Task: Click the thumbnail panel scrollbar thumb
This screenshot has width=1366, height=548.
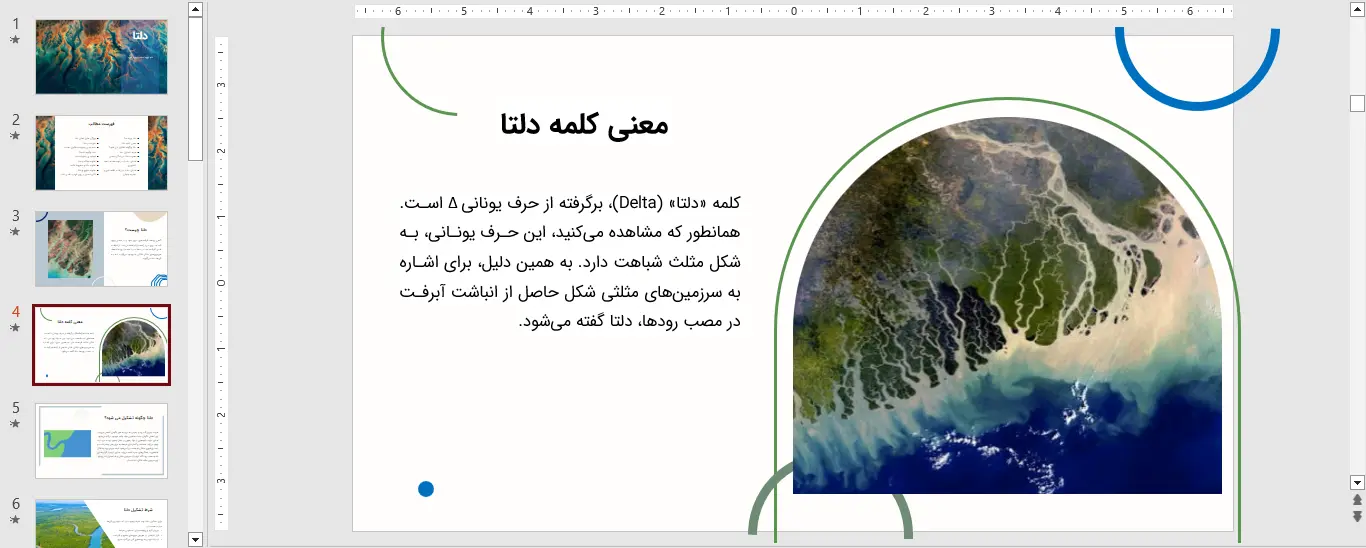Action: pyautogui.click(x=195, y=89)
